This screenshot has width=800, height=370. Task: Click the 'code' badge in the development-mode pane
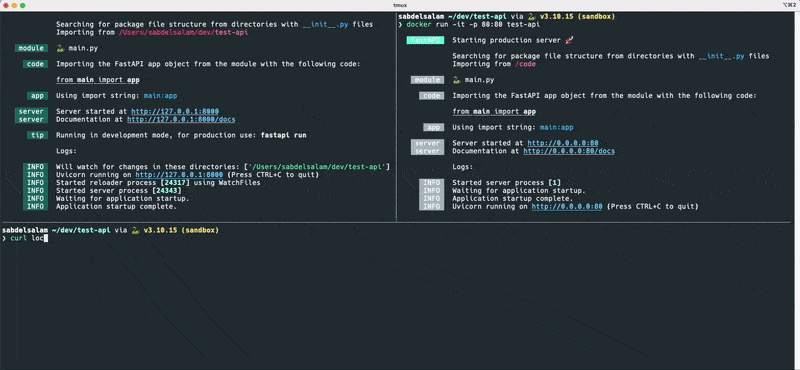35,64
